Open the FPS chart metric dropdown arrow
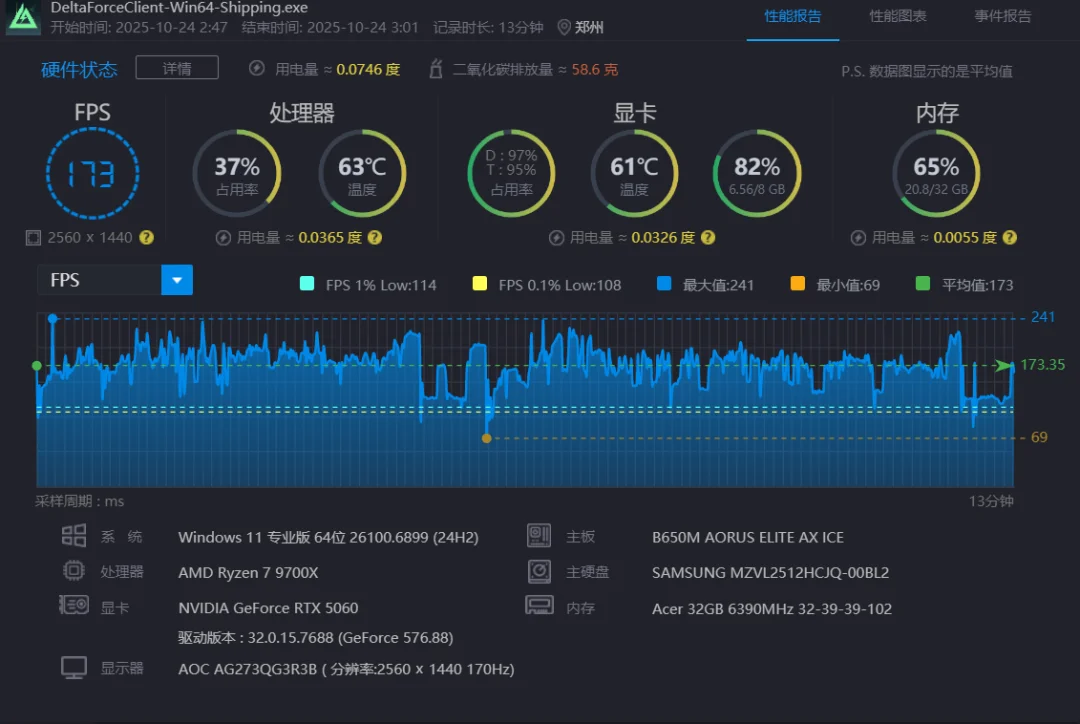 pyautogui.click(x=177, y=280)
